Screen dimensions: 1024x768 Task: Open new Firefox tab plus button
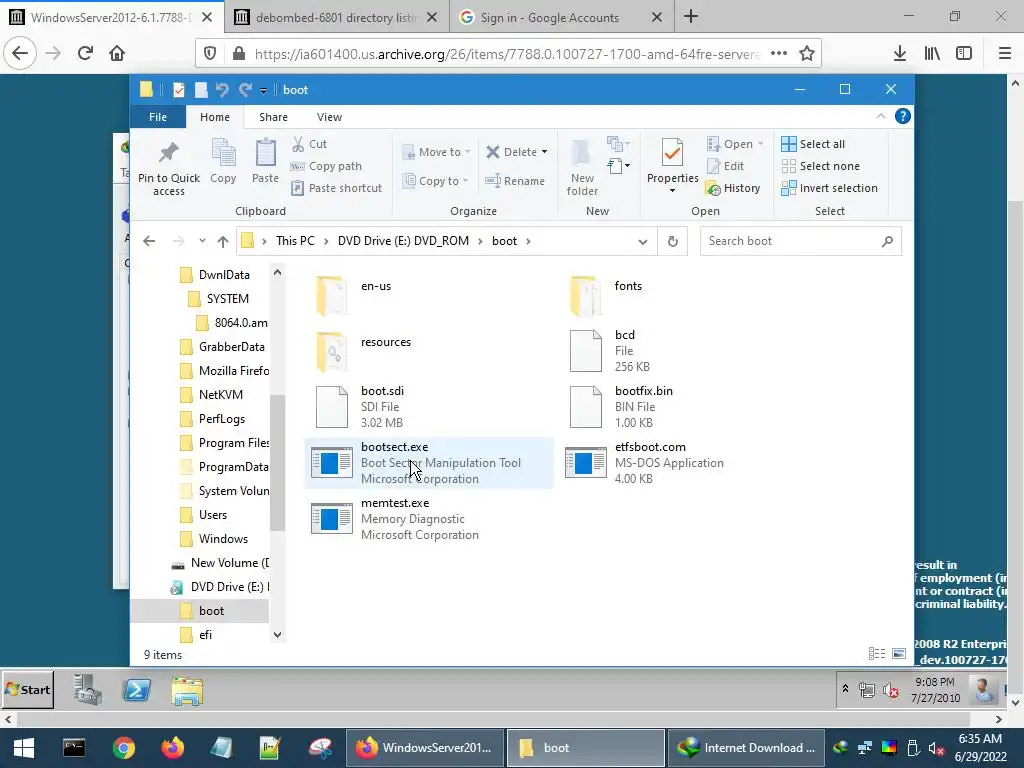tap(691, 17)
